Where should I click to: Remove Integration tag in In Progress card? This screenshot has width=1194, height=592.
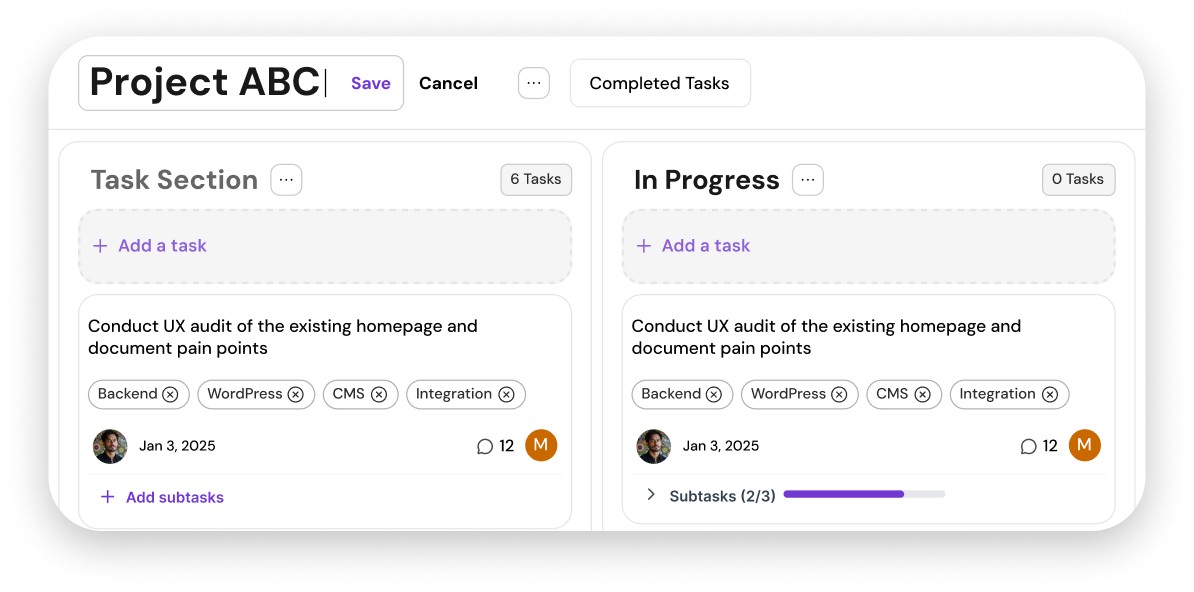click(x=1050, y=395)
